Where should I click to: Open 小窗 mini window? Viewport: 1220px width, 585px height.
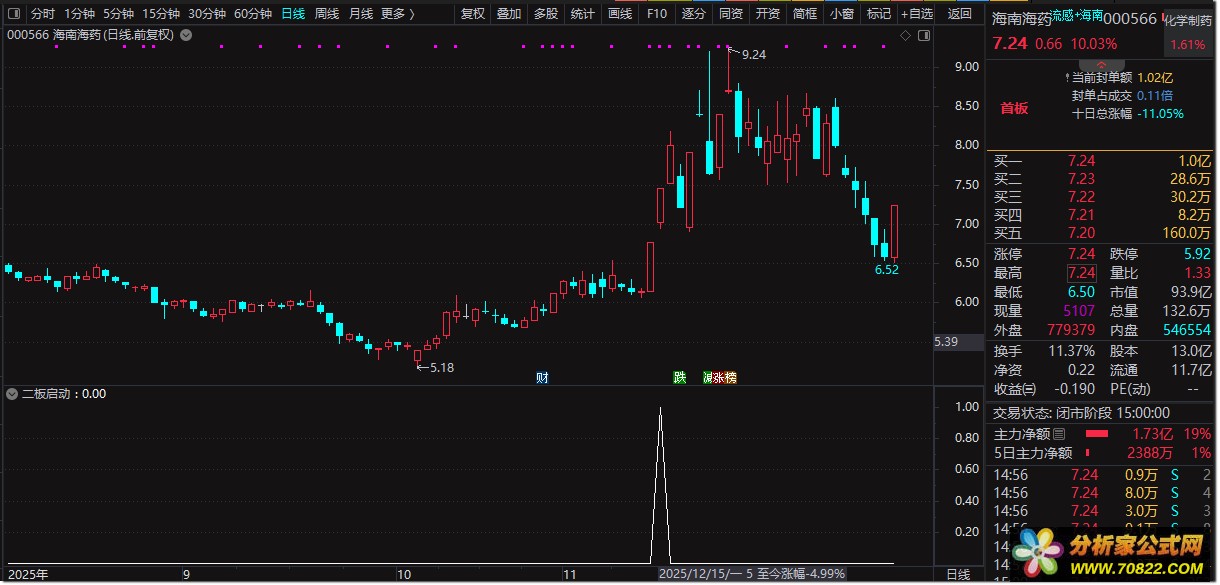coord(841,14)
